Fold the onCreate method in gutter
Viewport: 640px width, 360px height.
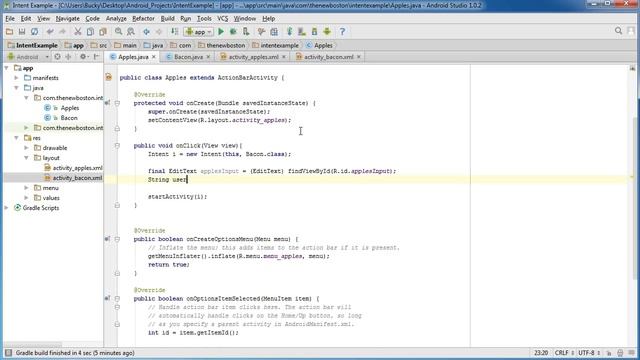coord(117,103)
